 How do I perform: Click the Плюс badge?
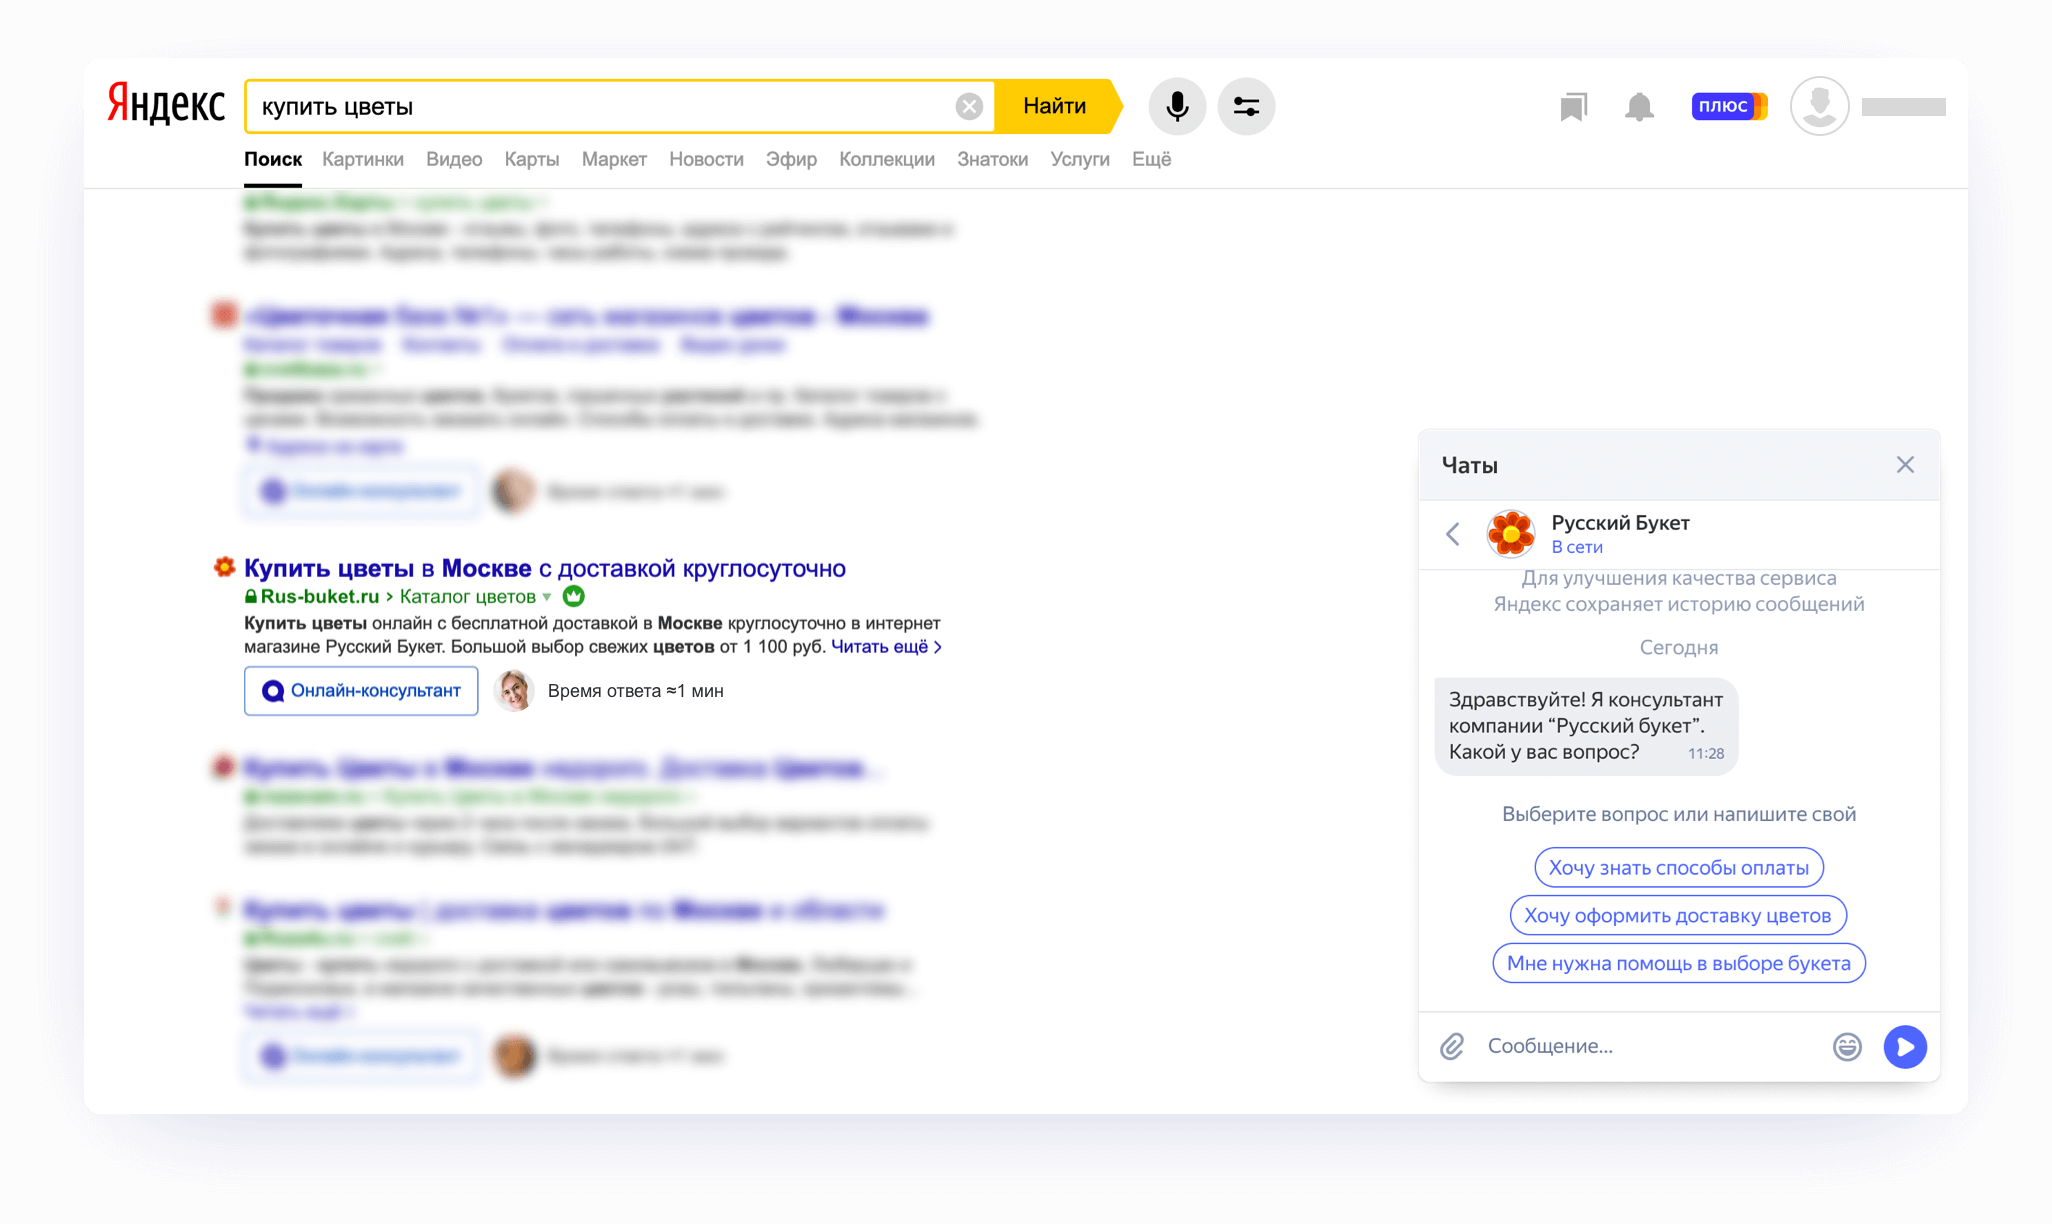(x=1729, y=106)
